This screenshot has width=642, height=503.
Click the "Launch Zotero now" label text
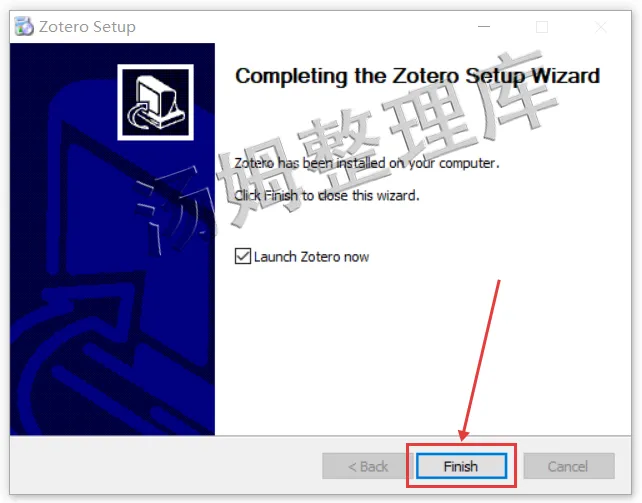point(311,257)
